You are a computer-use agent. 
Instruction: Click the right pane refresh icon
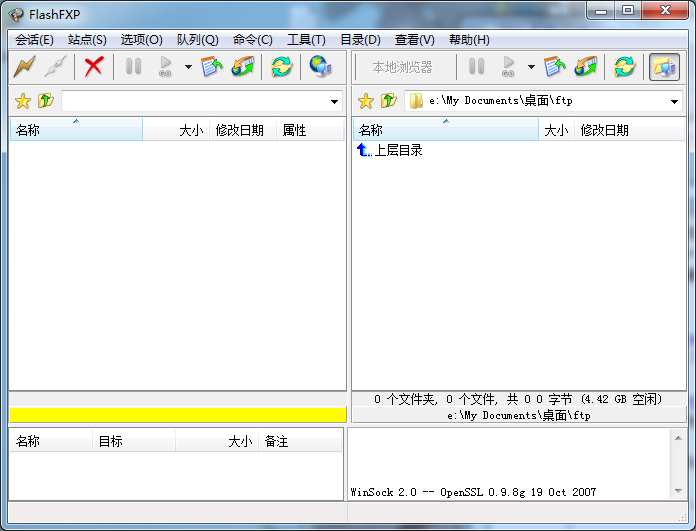624,67
